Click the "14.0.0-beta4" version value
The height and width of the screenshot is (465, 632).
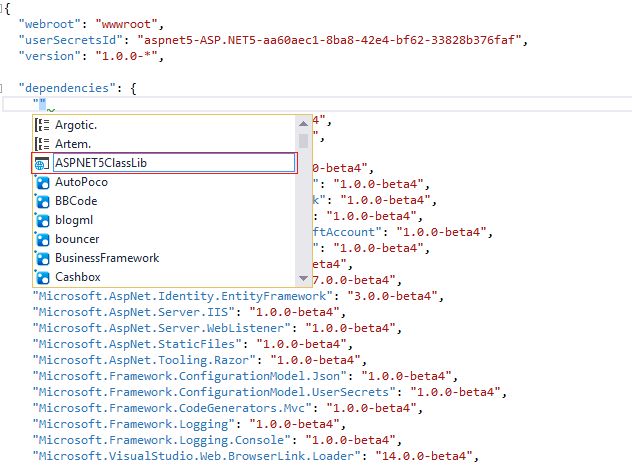[x=424, y=456]
